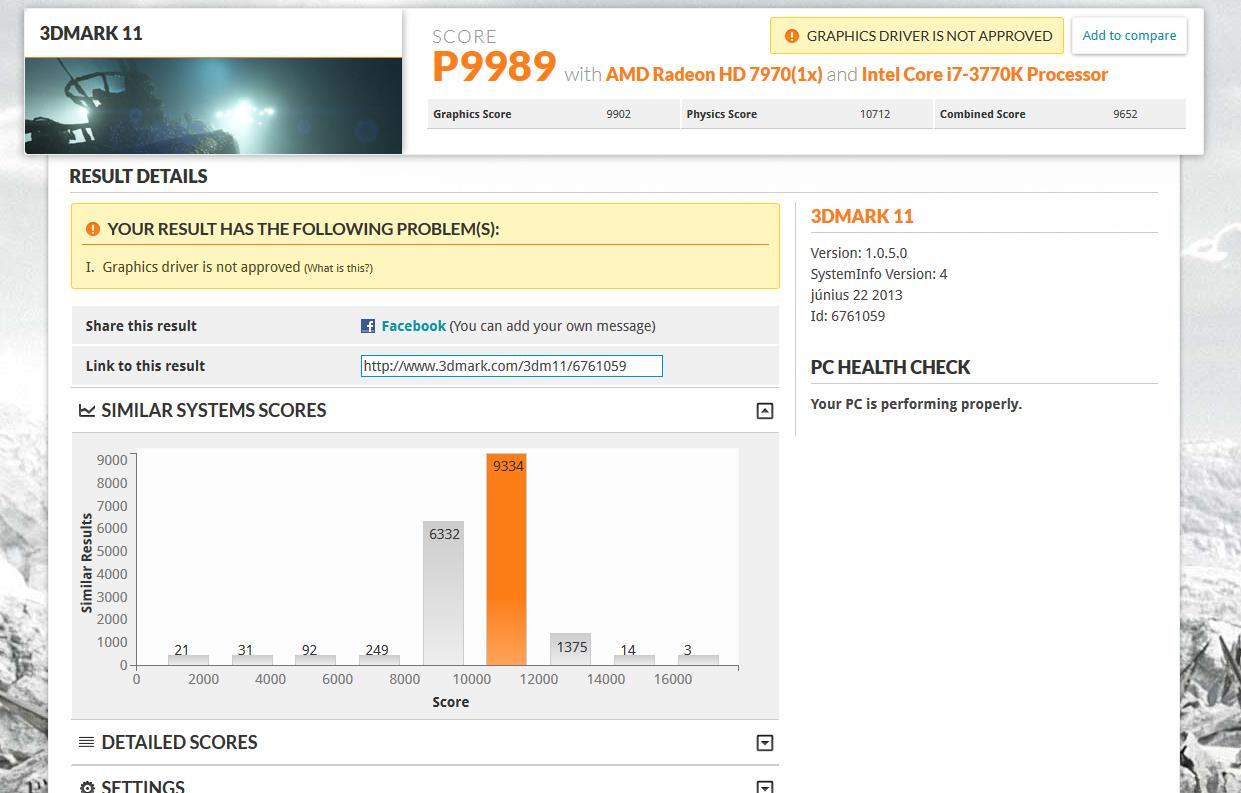Click the Physics Score value 10712

[x=875, y=114]
